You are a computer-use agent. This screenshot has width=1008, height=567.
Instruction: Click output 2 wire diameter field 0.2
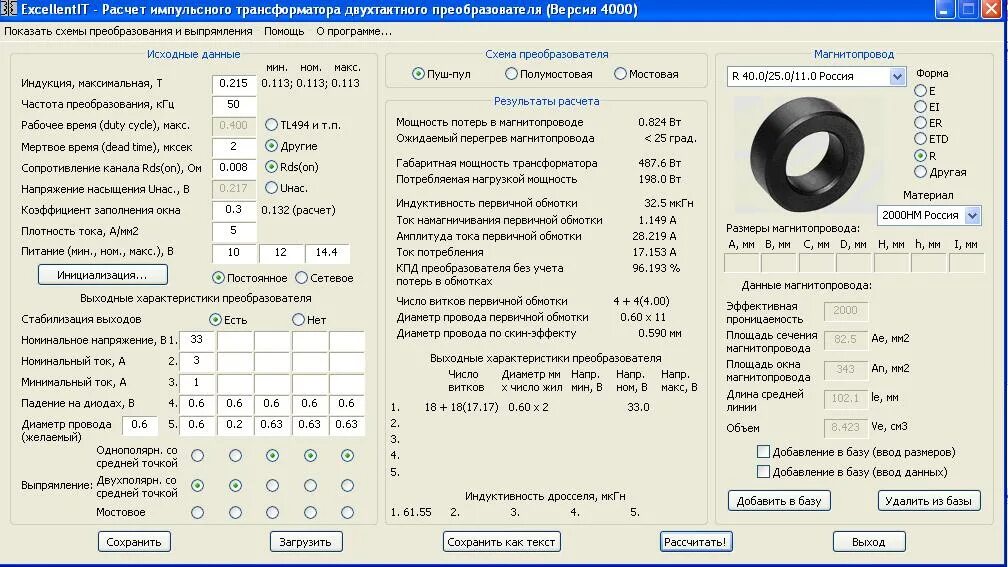pyautogui.click(x=235, y=424)
